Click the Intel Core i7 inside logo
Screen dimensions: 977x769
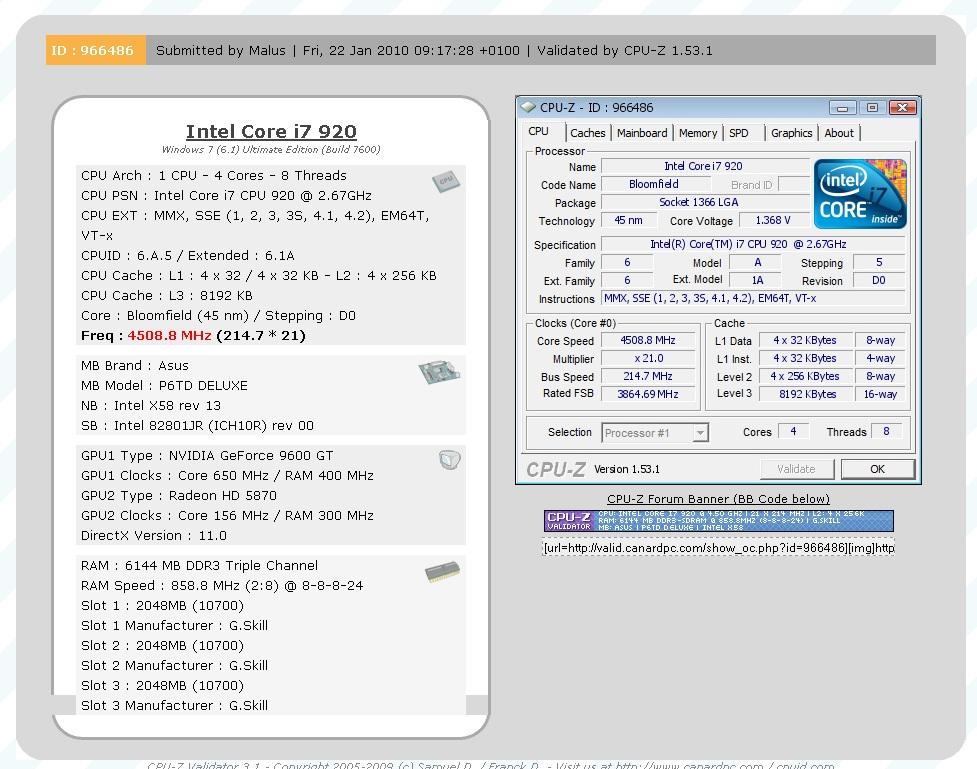click(x=860, y=194)
